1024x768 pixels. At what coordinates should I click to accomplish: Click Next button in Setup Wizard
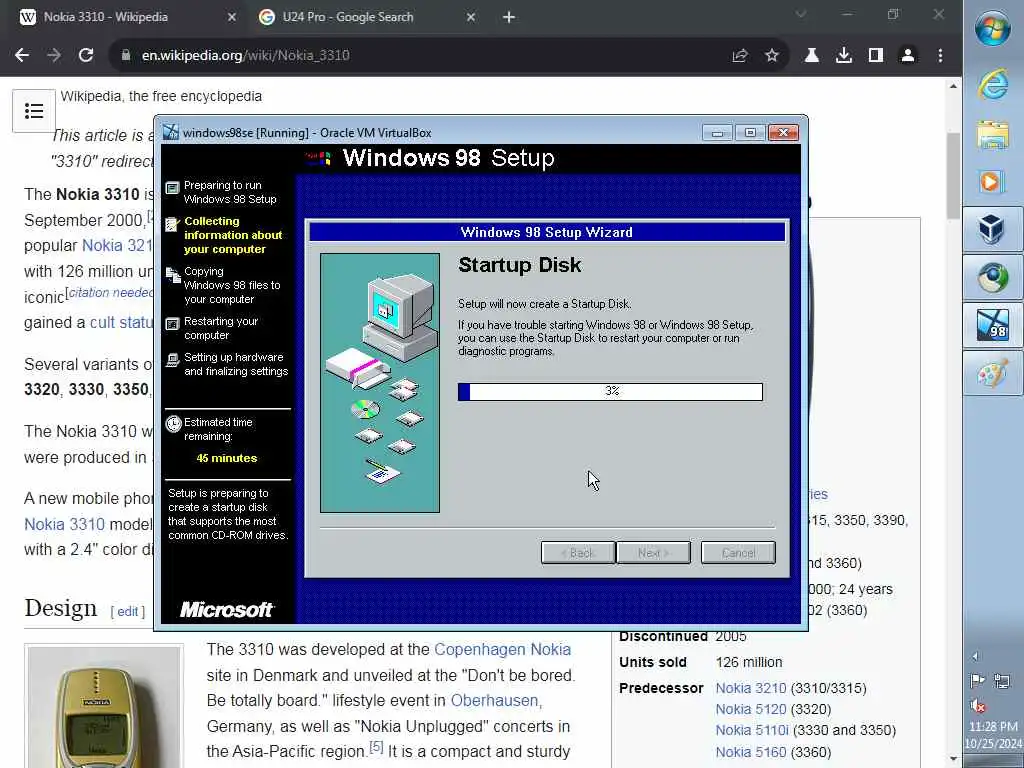click(653, 552)
